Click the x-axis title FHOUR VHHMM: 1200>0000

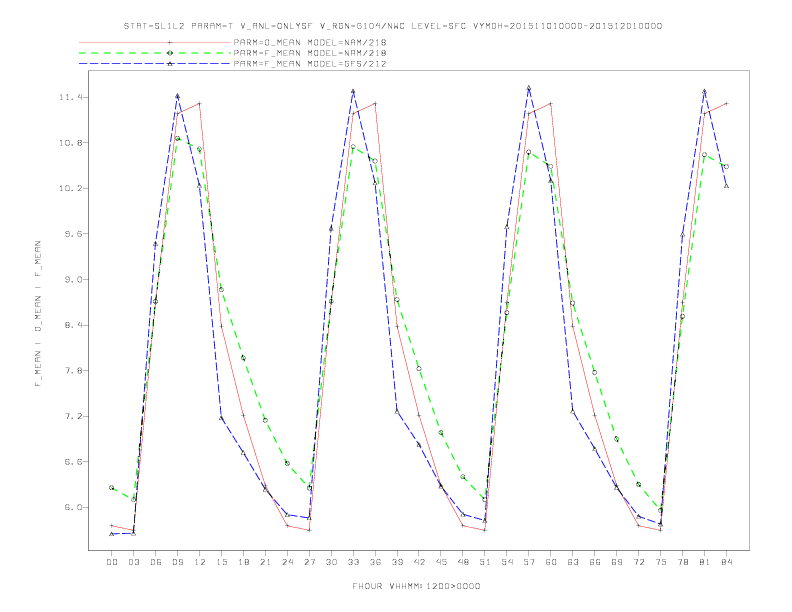coord(416,586)
